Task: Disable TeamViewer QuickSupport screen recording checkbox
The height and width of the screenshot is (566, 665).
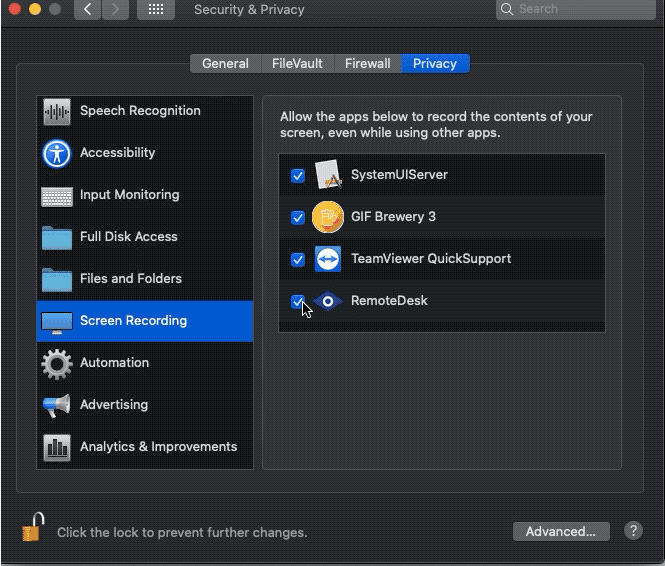Action: point(298,259)
